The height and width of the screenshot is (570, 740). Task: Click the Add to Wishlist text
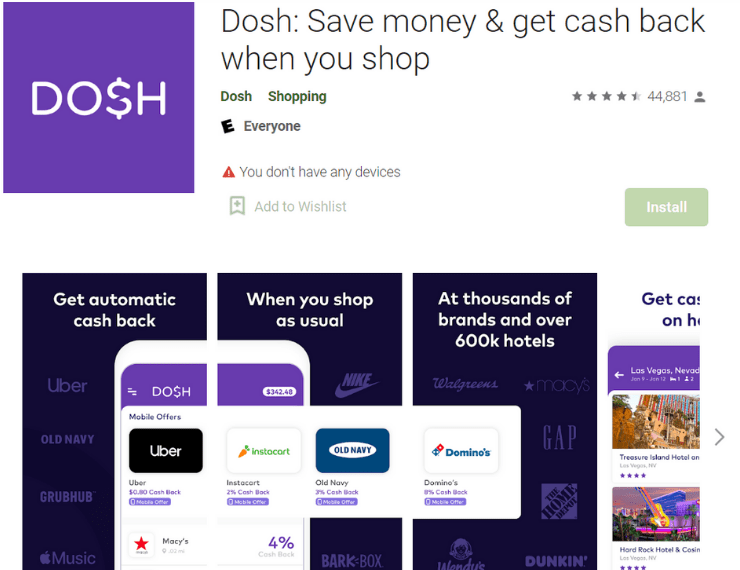tap(300, 207)
